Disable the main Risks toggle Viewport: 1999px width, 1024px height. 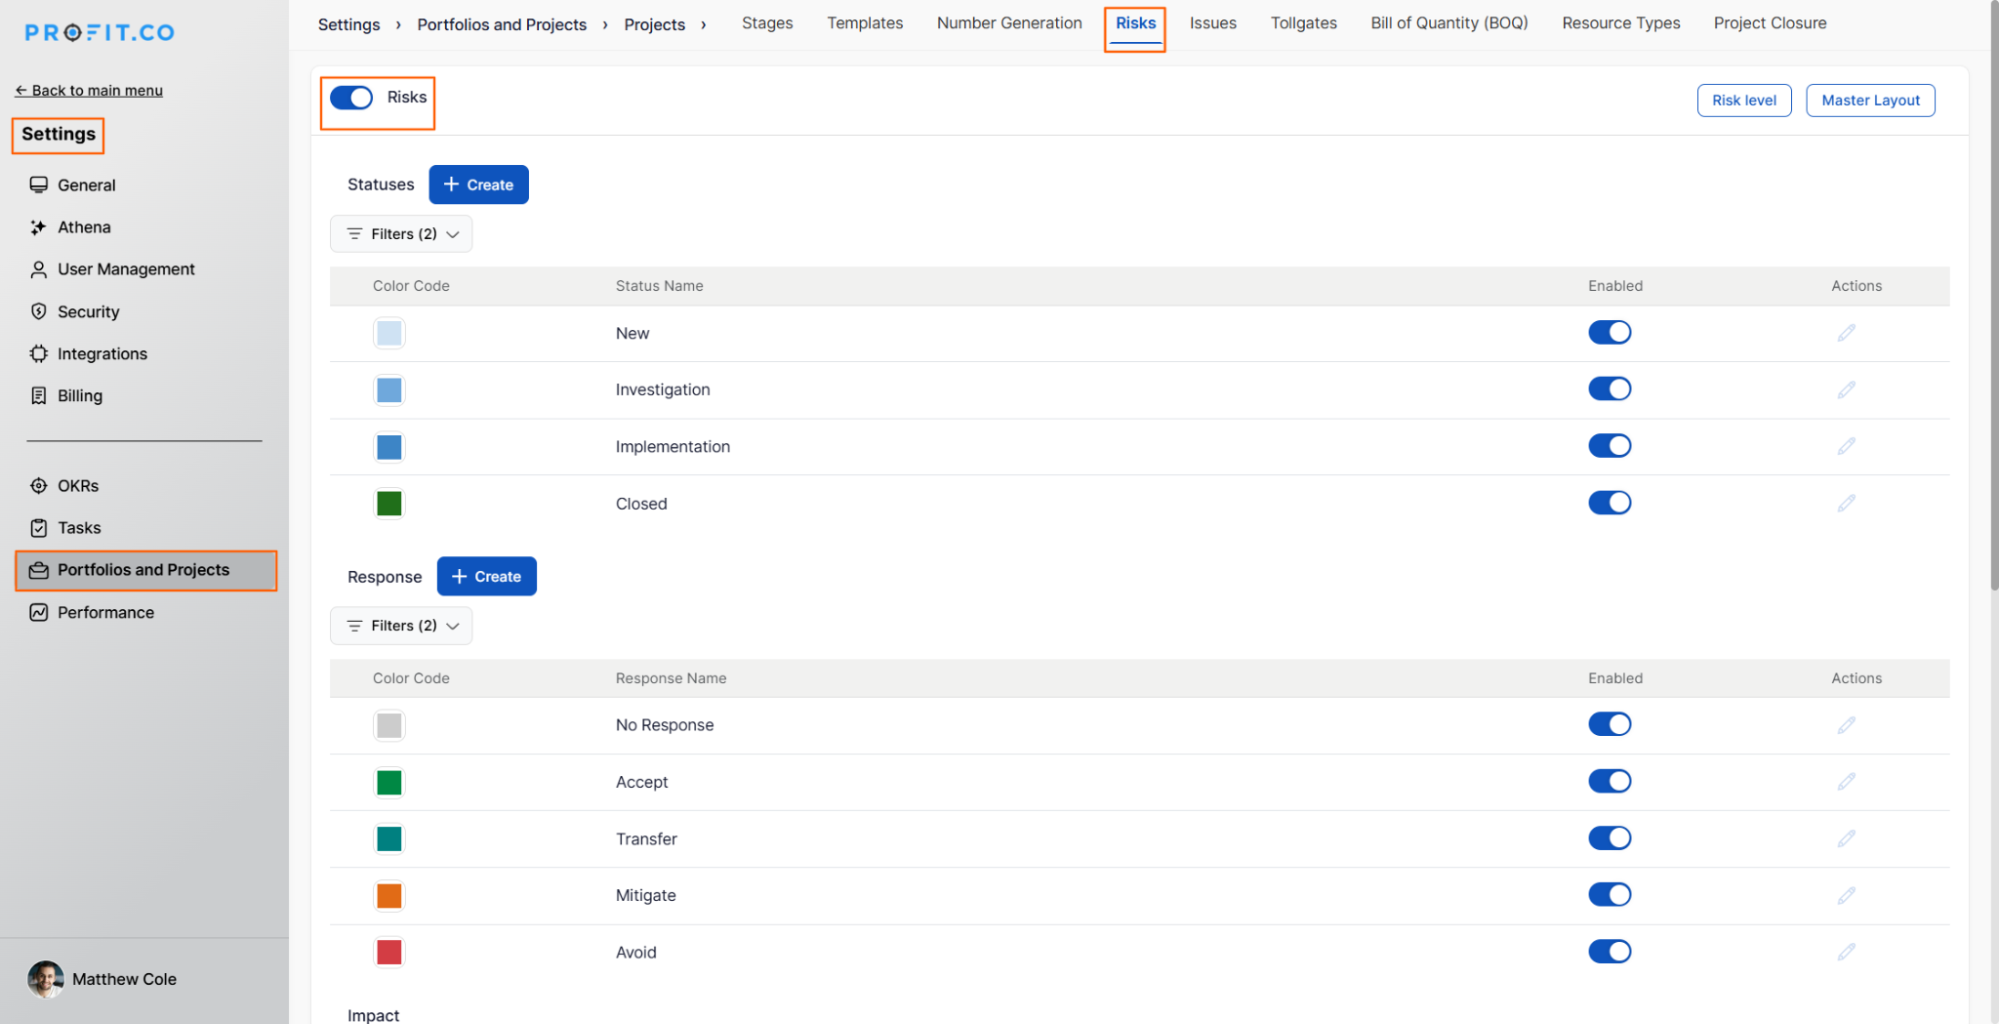(x=351, y=97)
